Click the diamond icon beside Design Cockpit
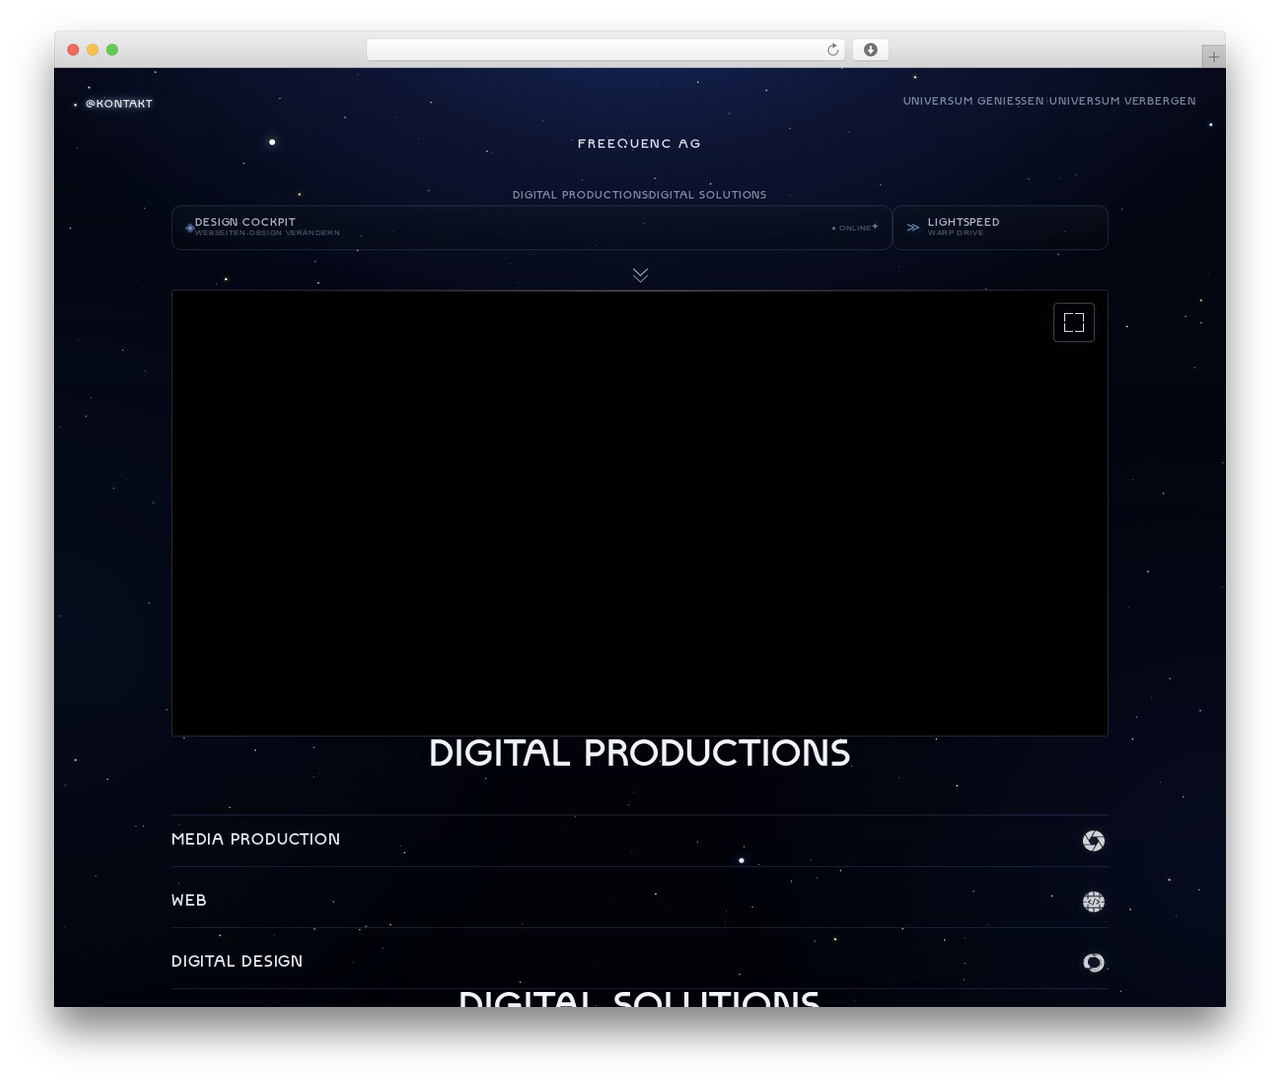 pyautogui.click(x=190, y=227)
